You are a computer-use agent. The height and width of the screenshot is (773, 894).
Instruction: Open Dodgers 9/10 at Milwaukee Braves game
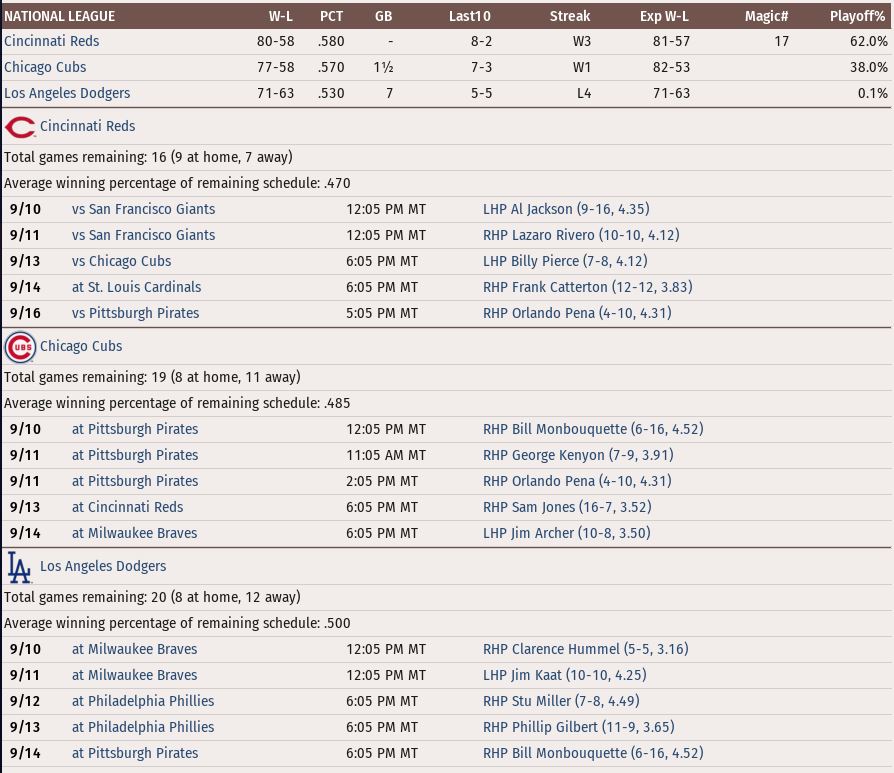pyautogui.click(x=135, y=649)
